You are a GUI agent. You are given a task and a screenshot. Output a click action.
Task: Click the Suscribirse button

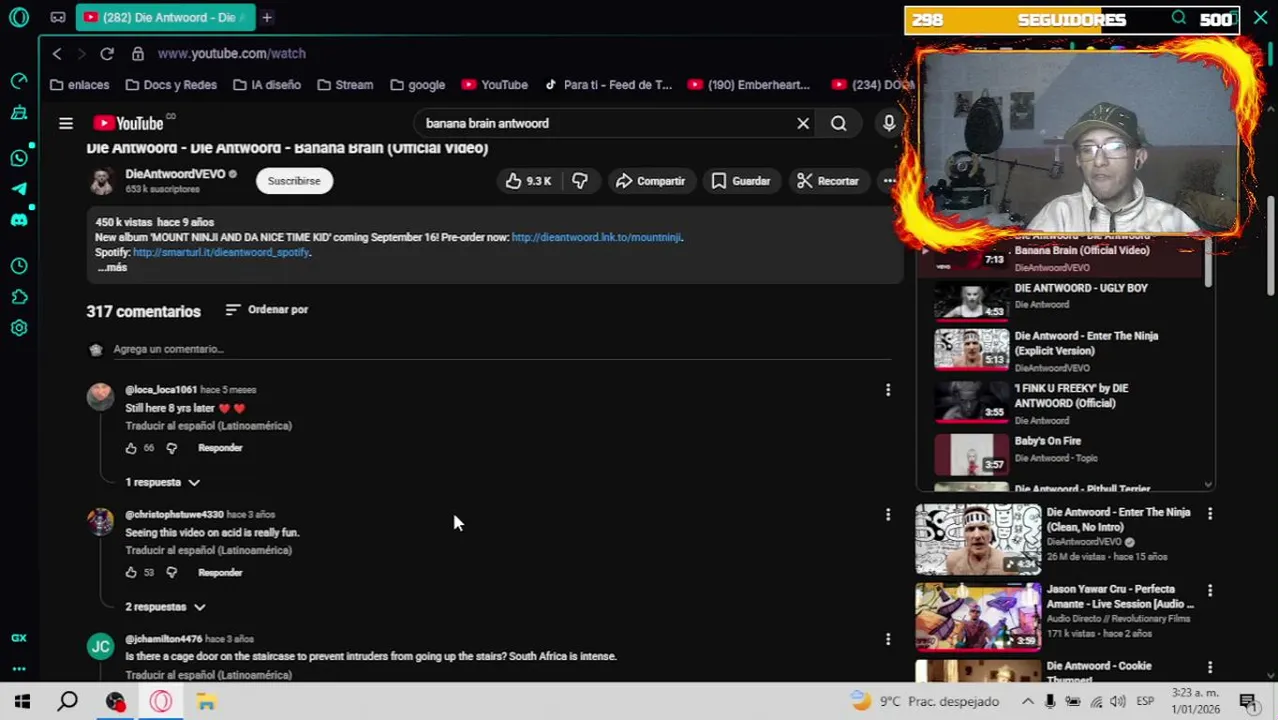click(x=294, y=181)
